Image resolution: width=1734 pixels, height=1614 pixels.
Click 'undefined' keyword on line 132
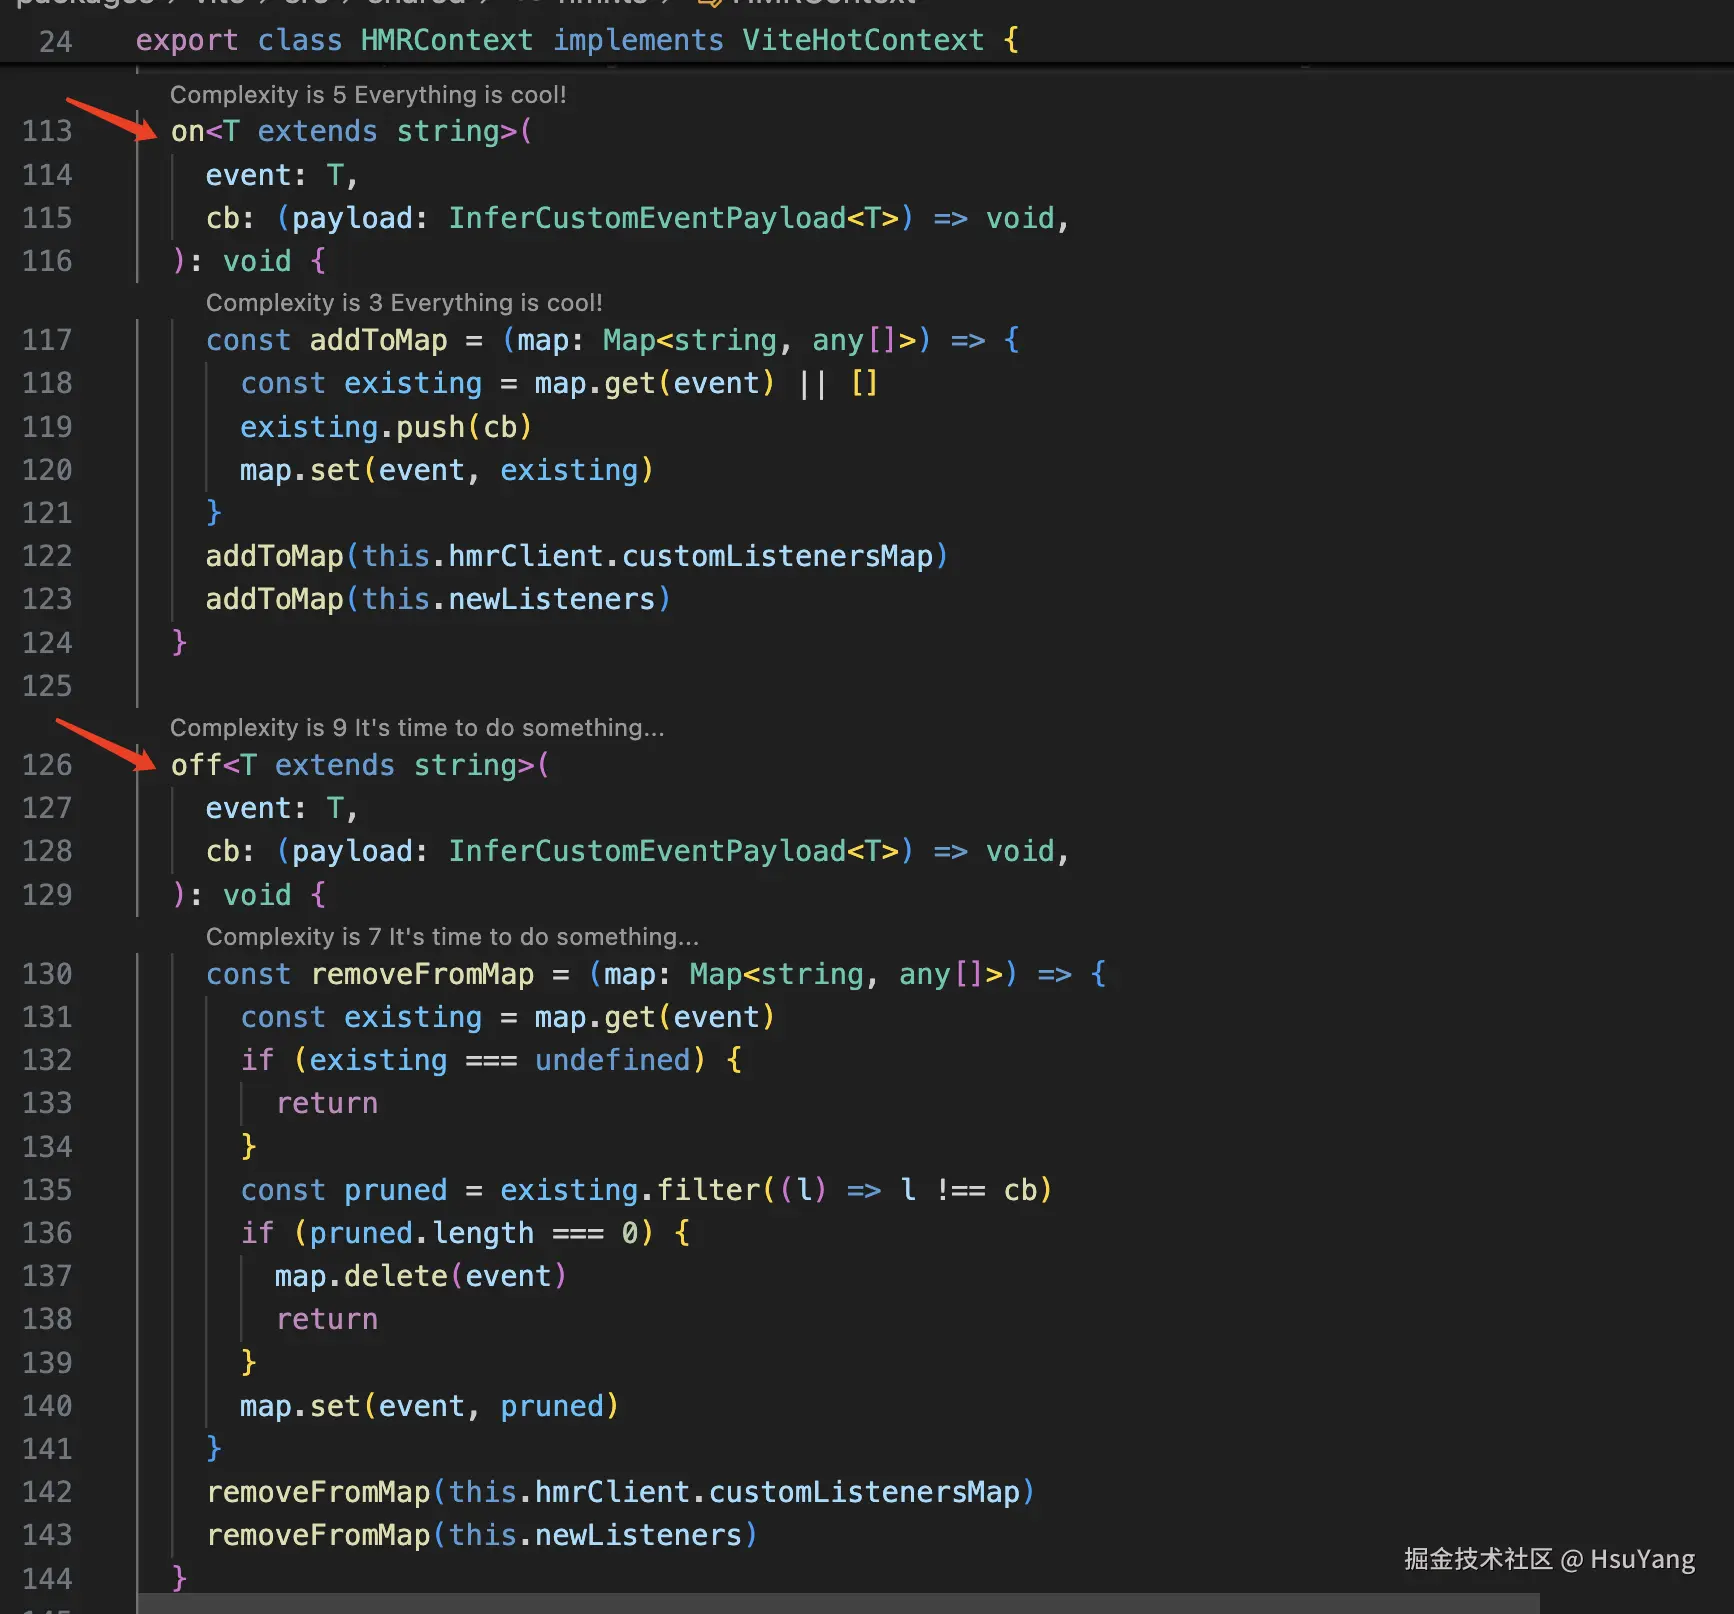[x=612, y=1061]
